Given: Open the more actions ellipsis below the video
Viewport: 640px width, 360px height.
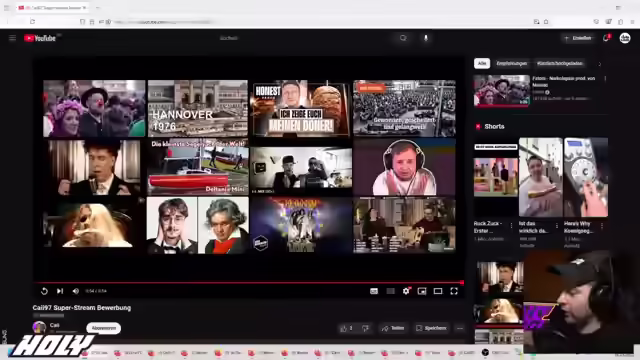Looking at the screenshot, I should 460,328.
